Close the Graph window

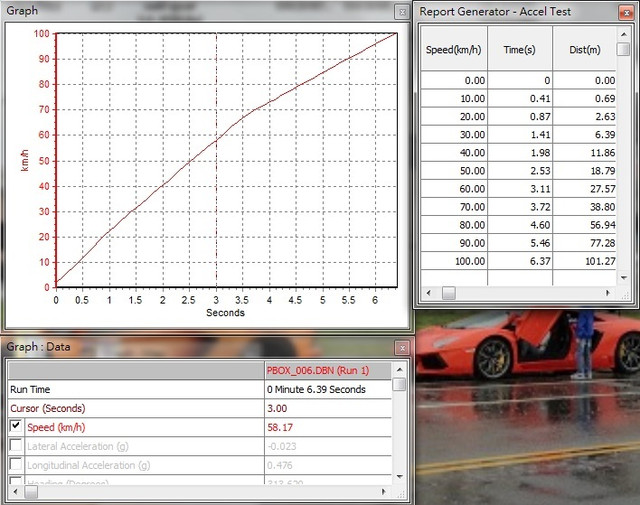(x=402, y=12)
